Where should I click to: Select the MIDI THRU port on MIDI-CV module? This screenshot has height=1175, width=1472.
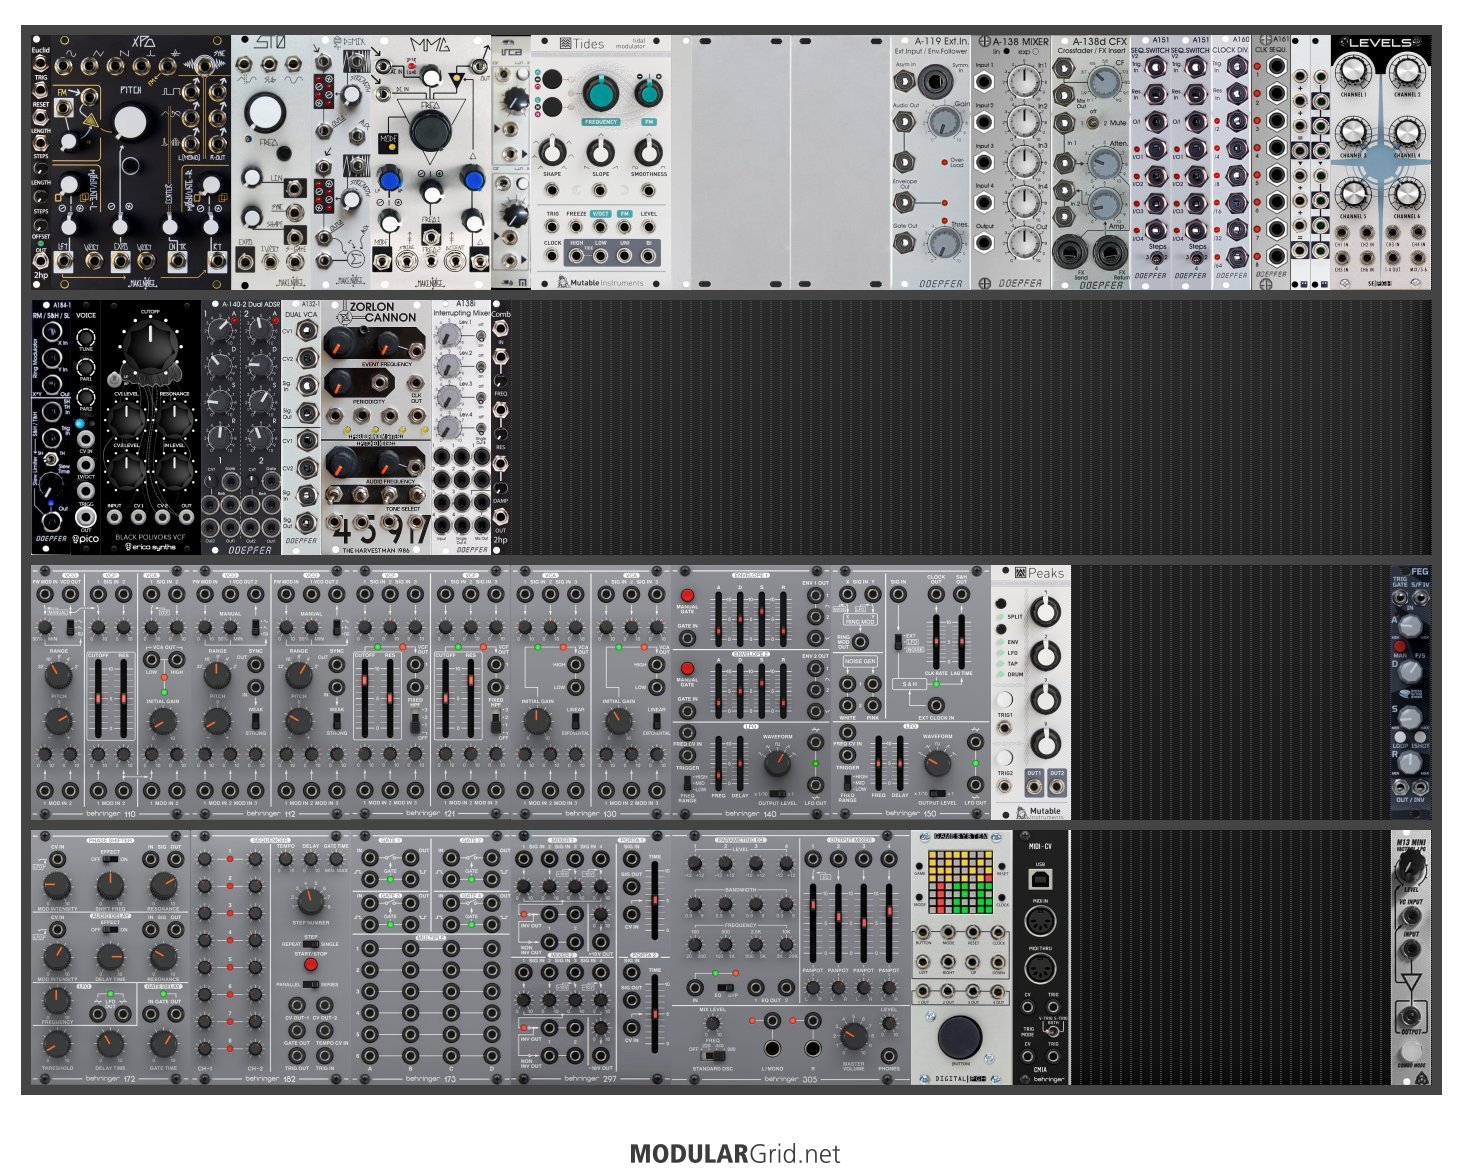click(x=1040, y=968)
